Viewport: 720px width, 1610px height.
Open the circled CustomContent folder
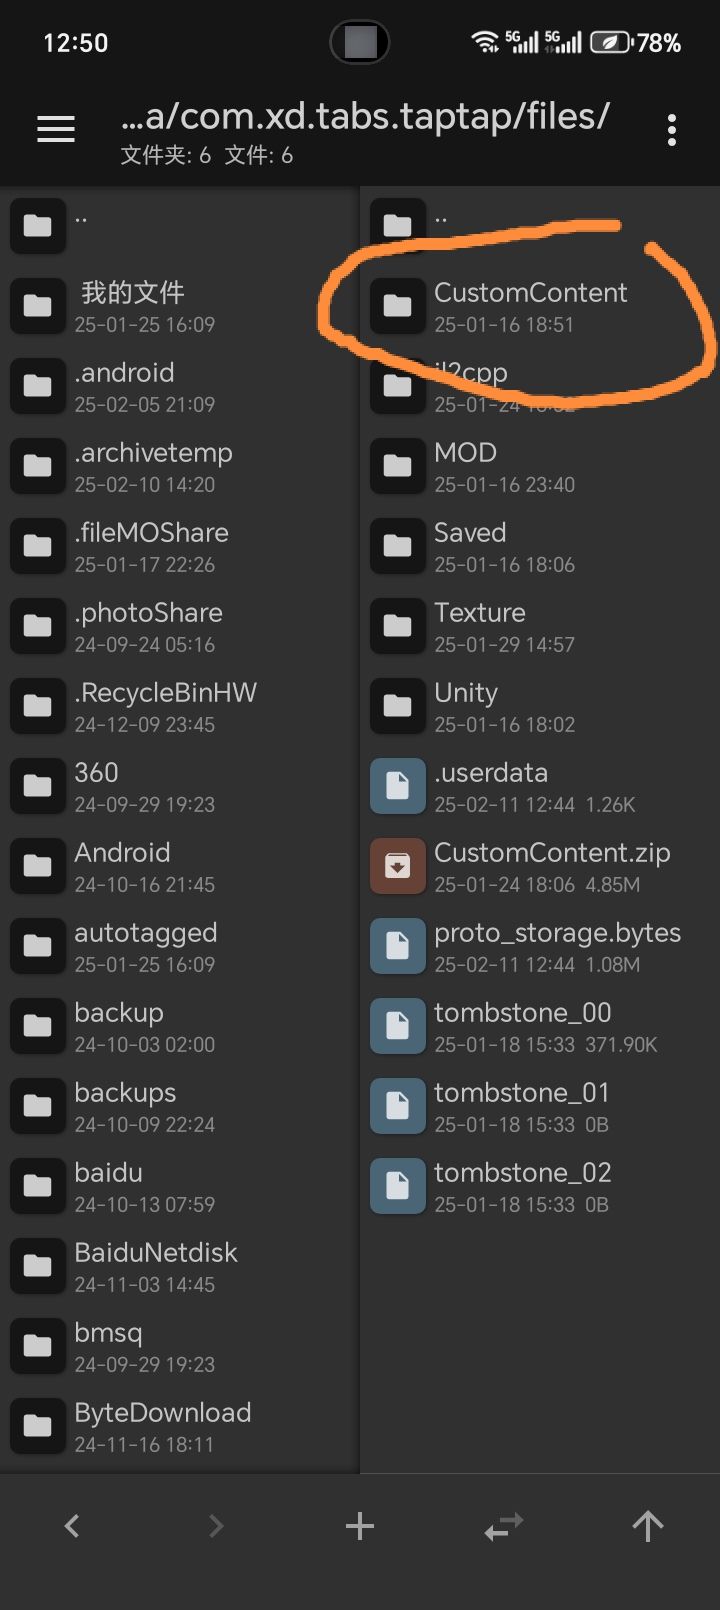pos(530,305)
